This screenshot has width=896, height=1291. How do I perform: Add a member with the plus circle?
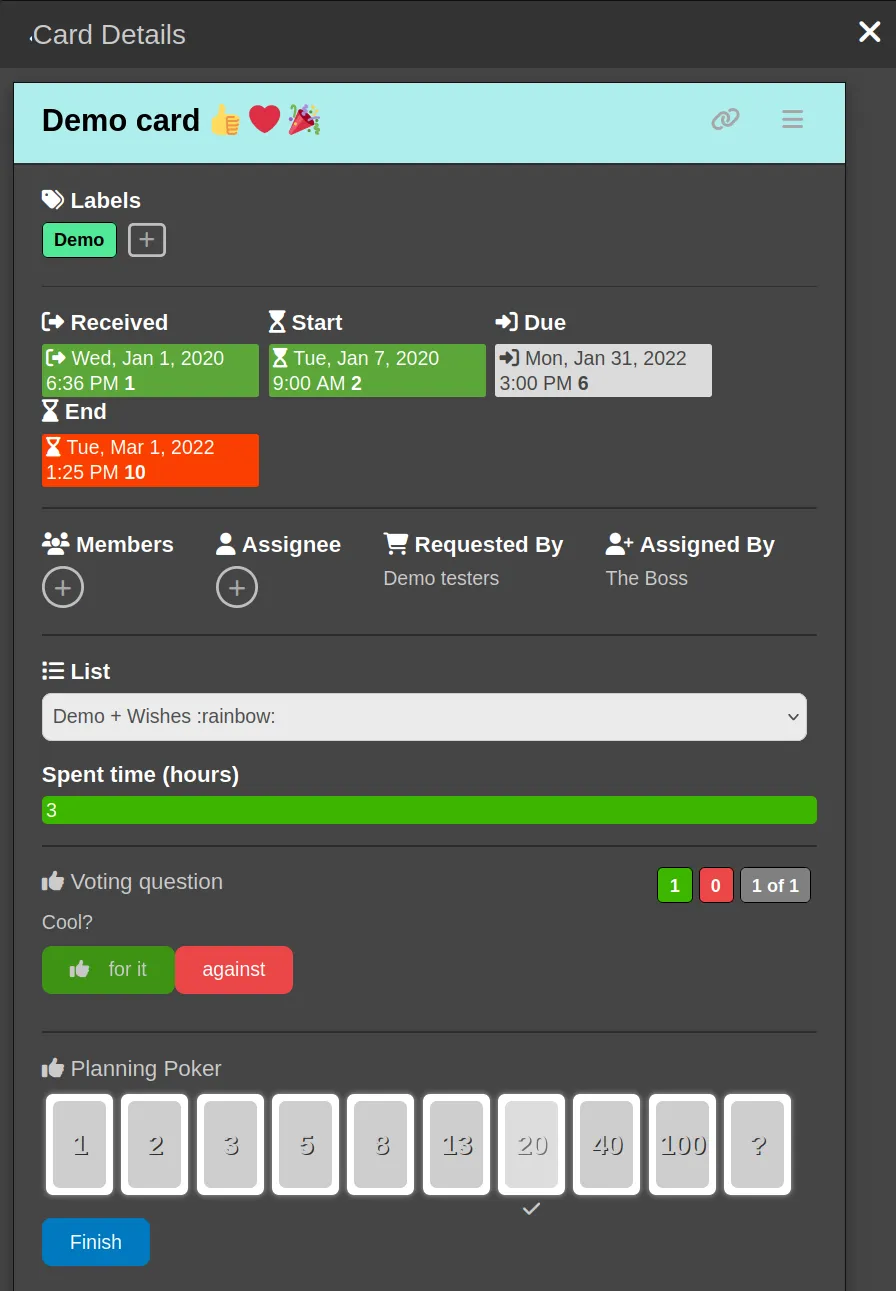coord(63,588)
